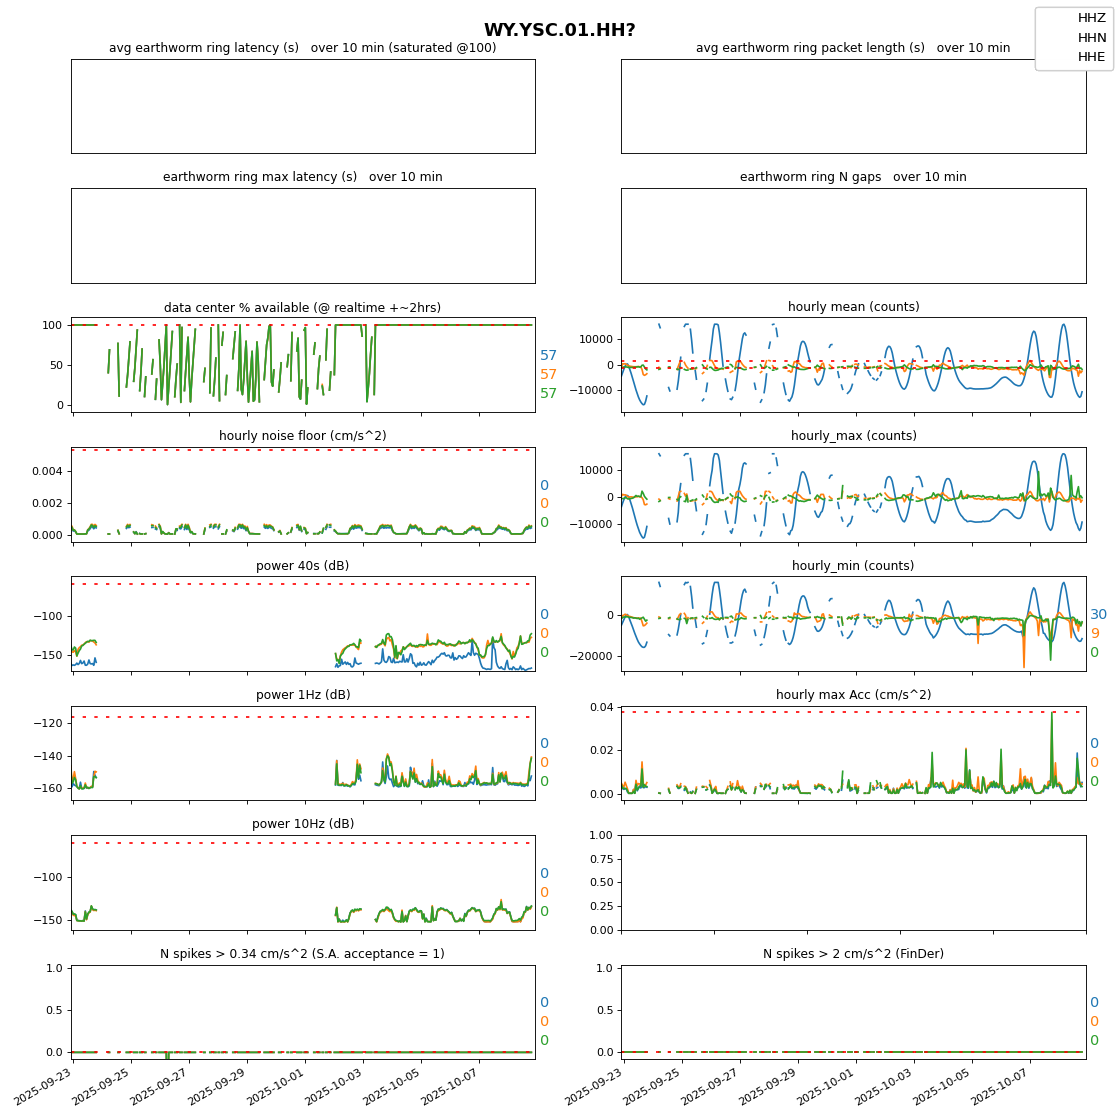This screenshot has width=1120, height=1120.
Task: Click the 'hourly noise floor (cm/s^2)' title
Action: tap(302, 436)
